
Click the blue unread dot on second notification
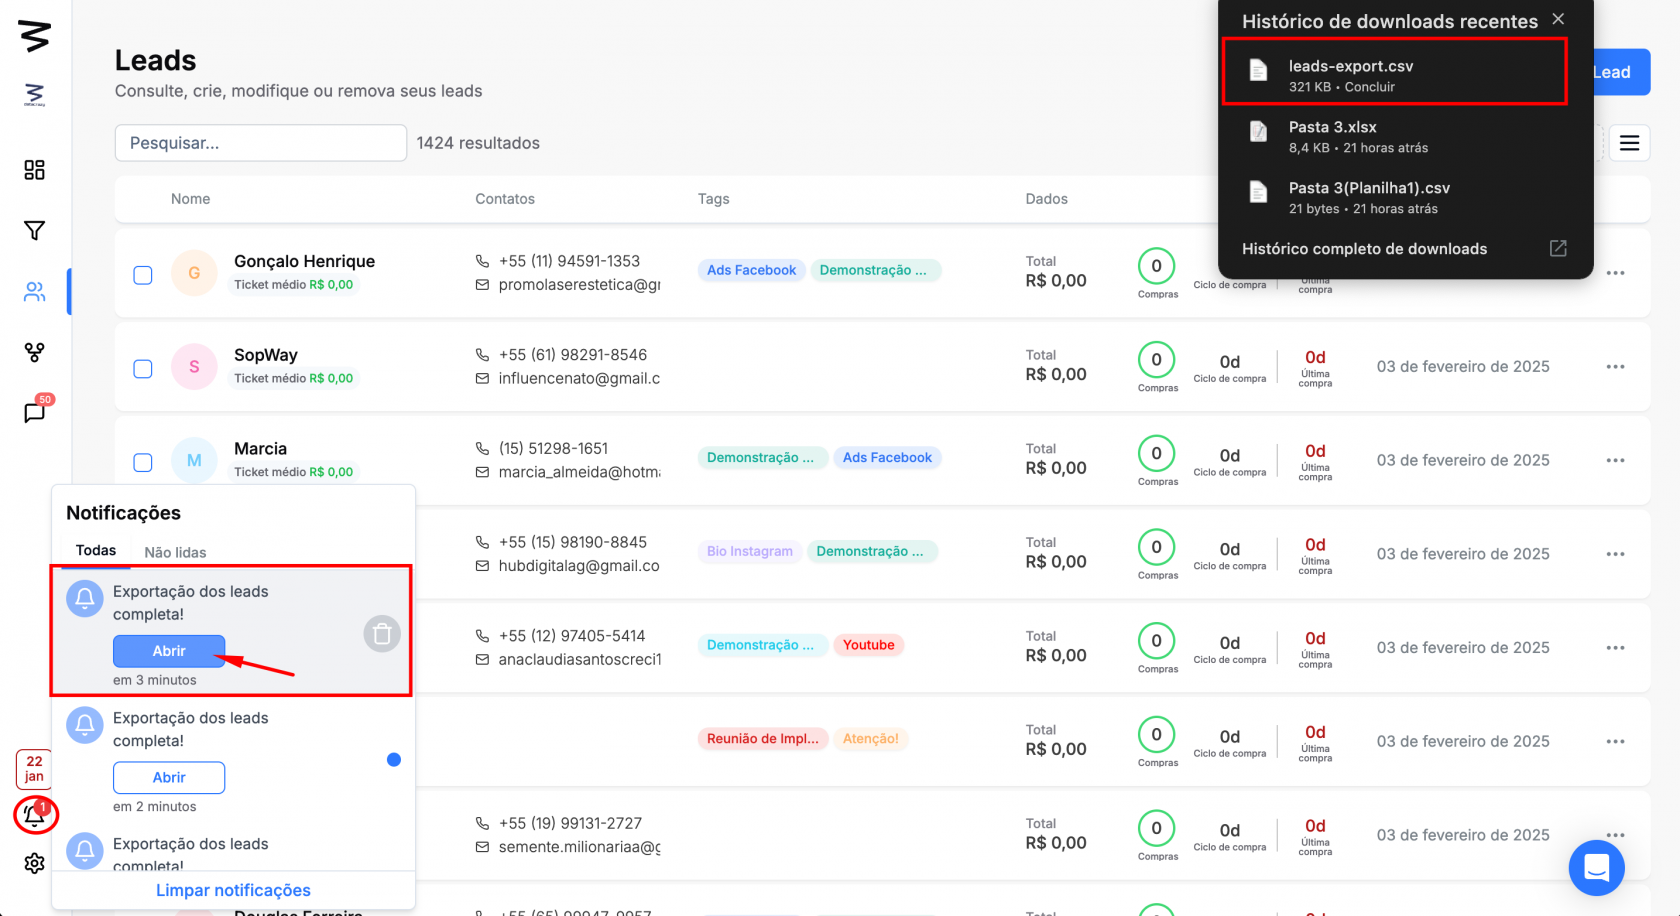click(394, 760)
